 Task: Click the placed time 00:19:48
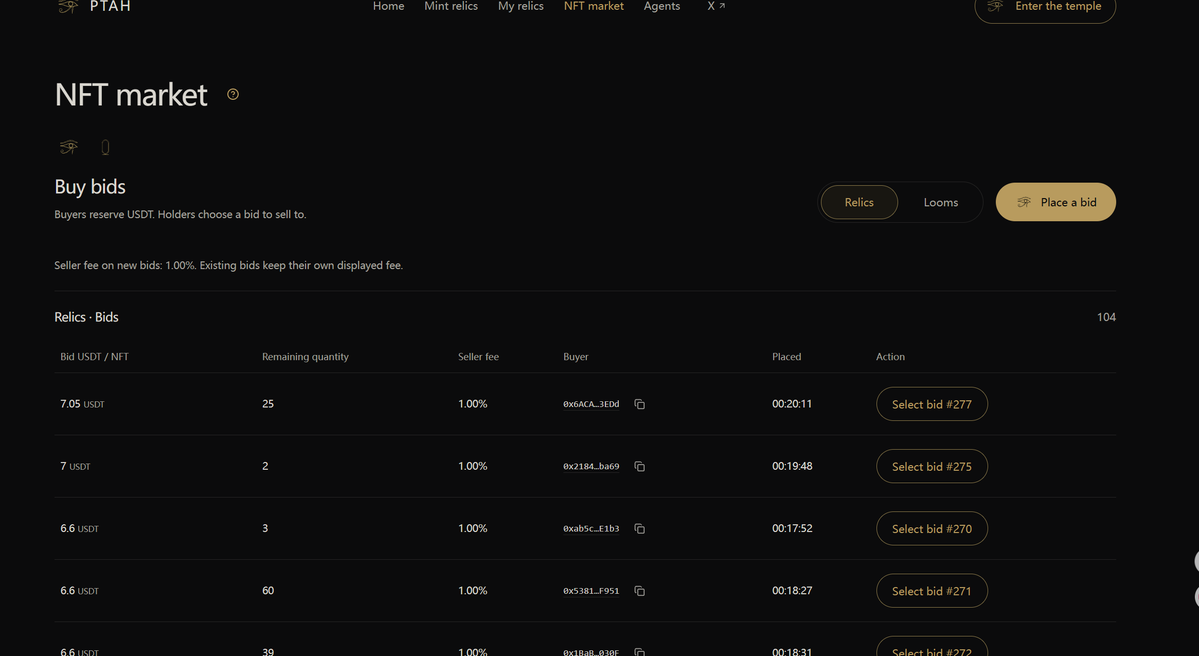[792, 466]
